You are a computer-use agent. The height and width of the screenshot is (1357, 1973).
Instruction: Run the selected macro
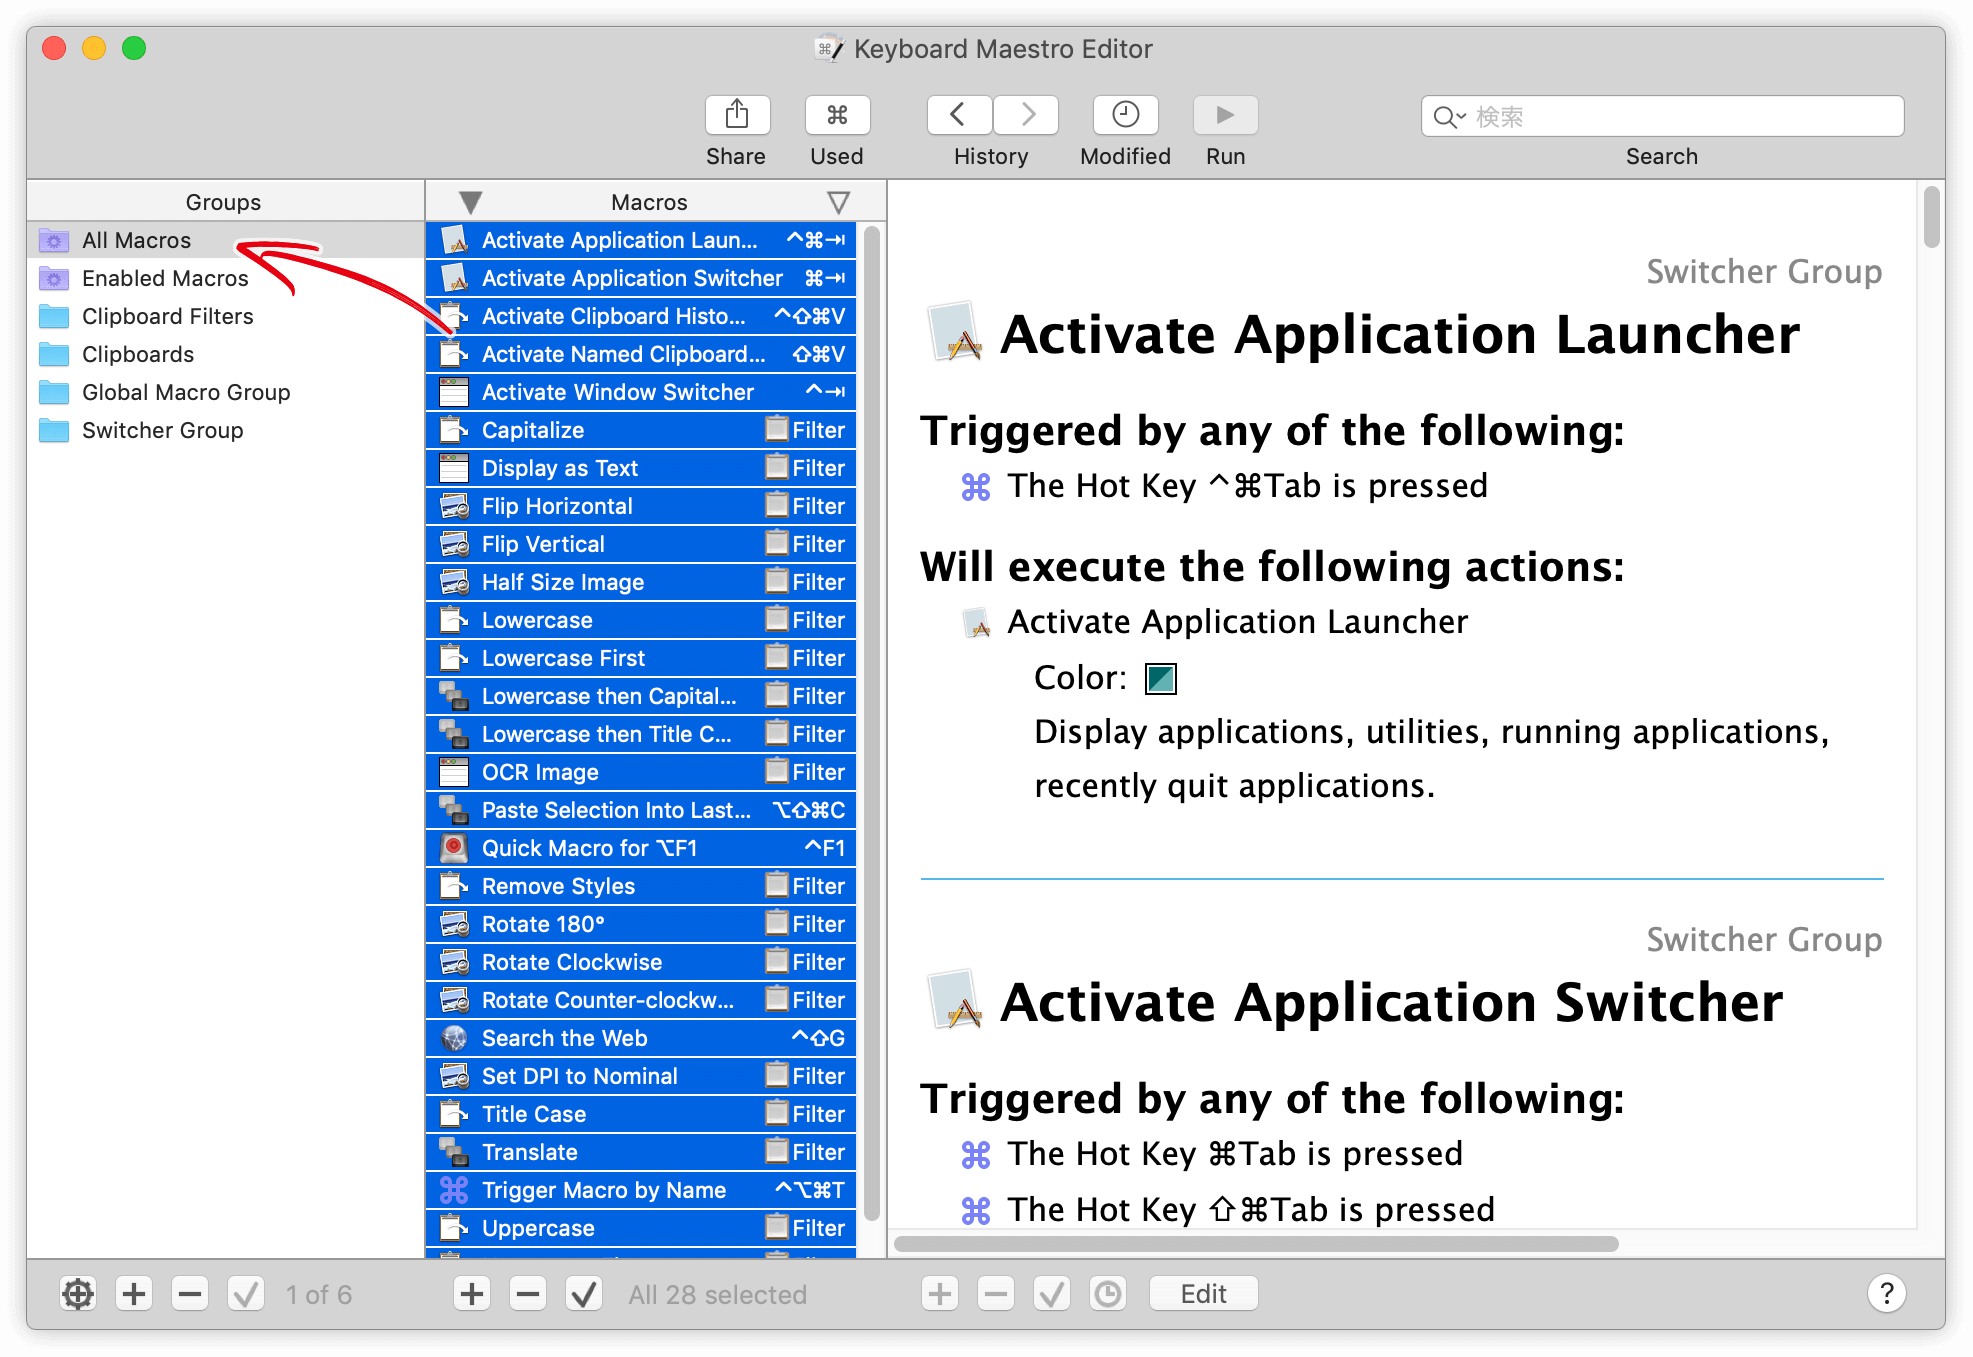pos(1225,115)
